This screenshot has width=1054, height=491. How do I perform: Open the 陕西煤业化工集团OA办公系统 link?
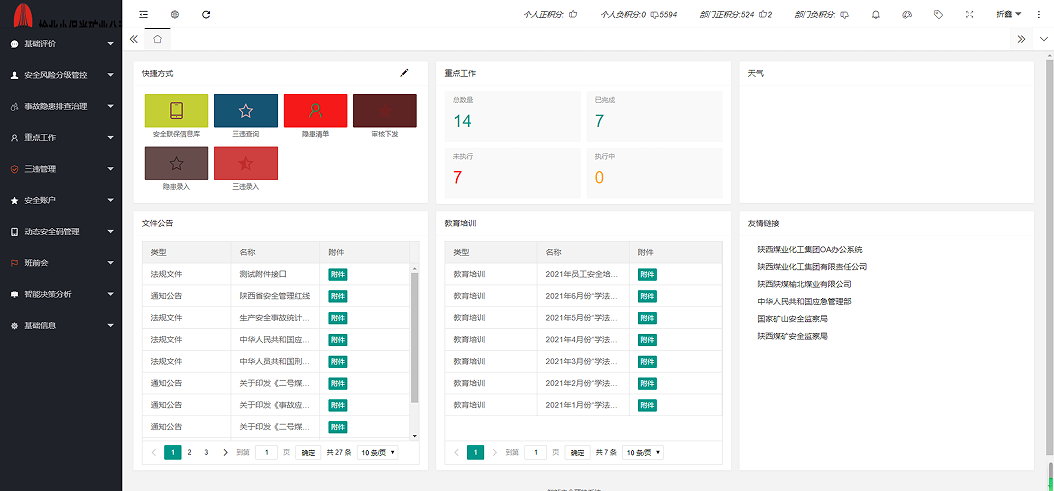pyautogui.click(x=809, y=249)
